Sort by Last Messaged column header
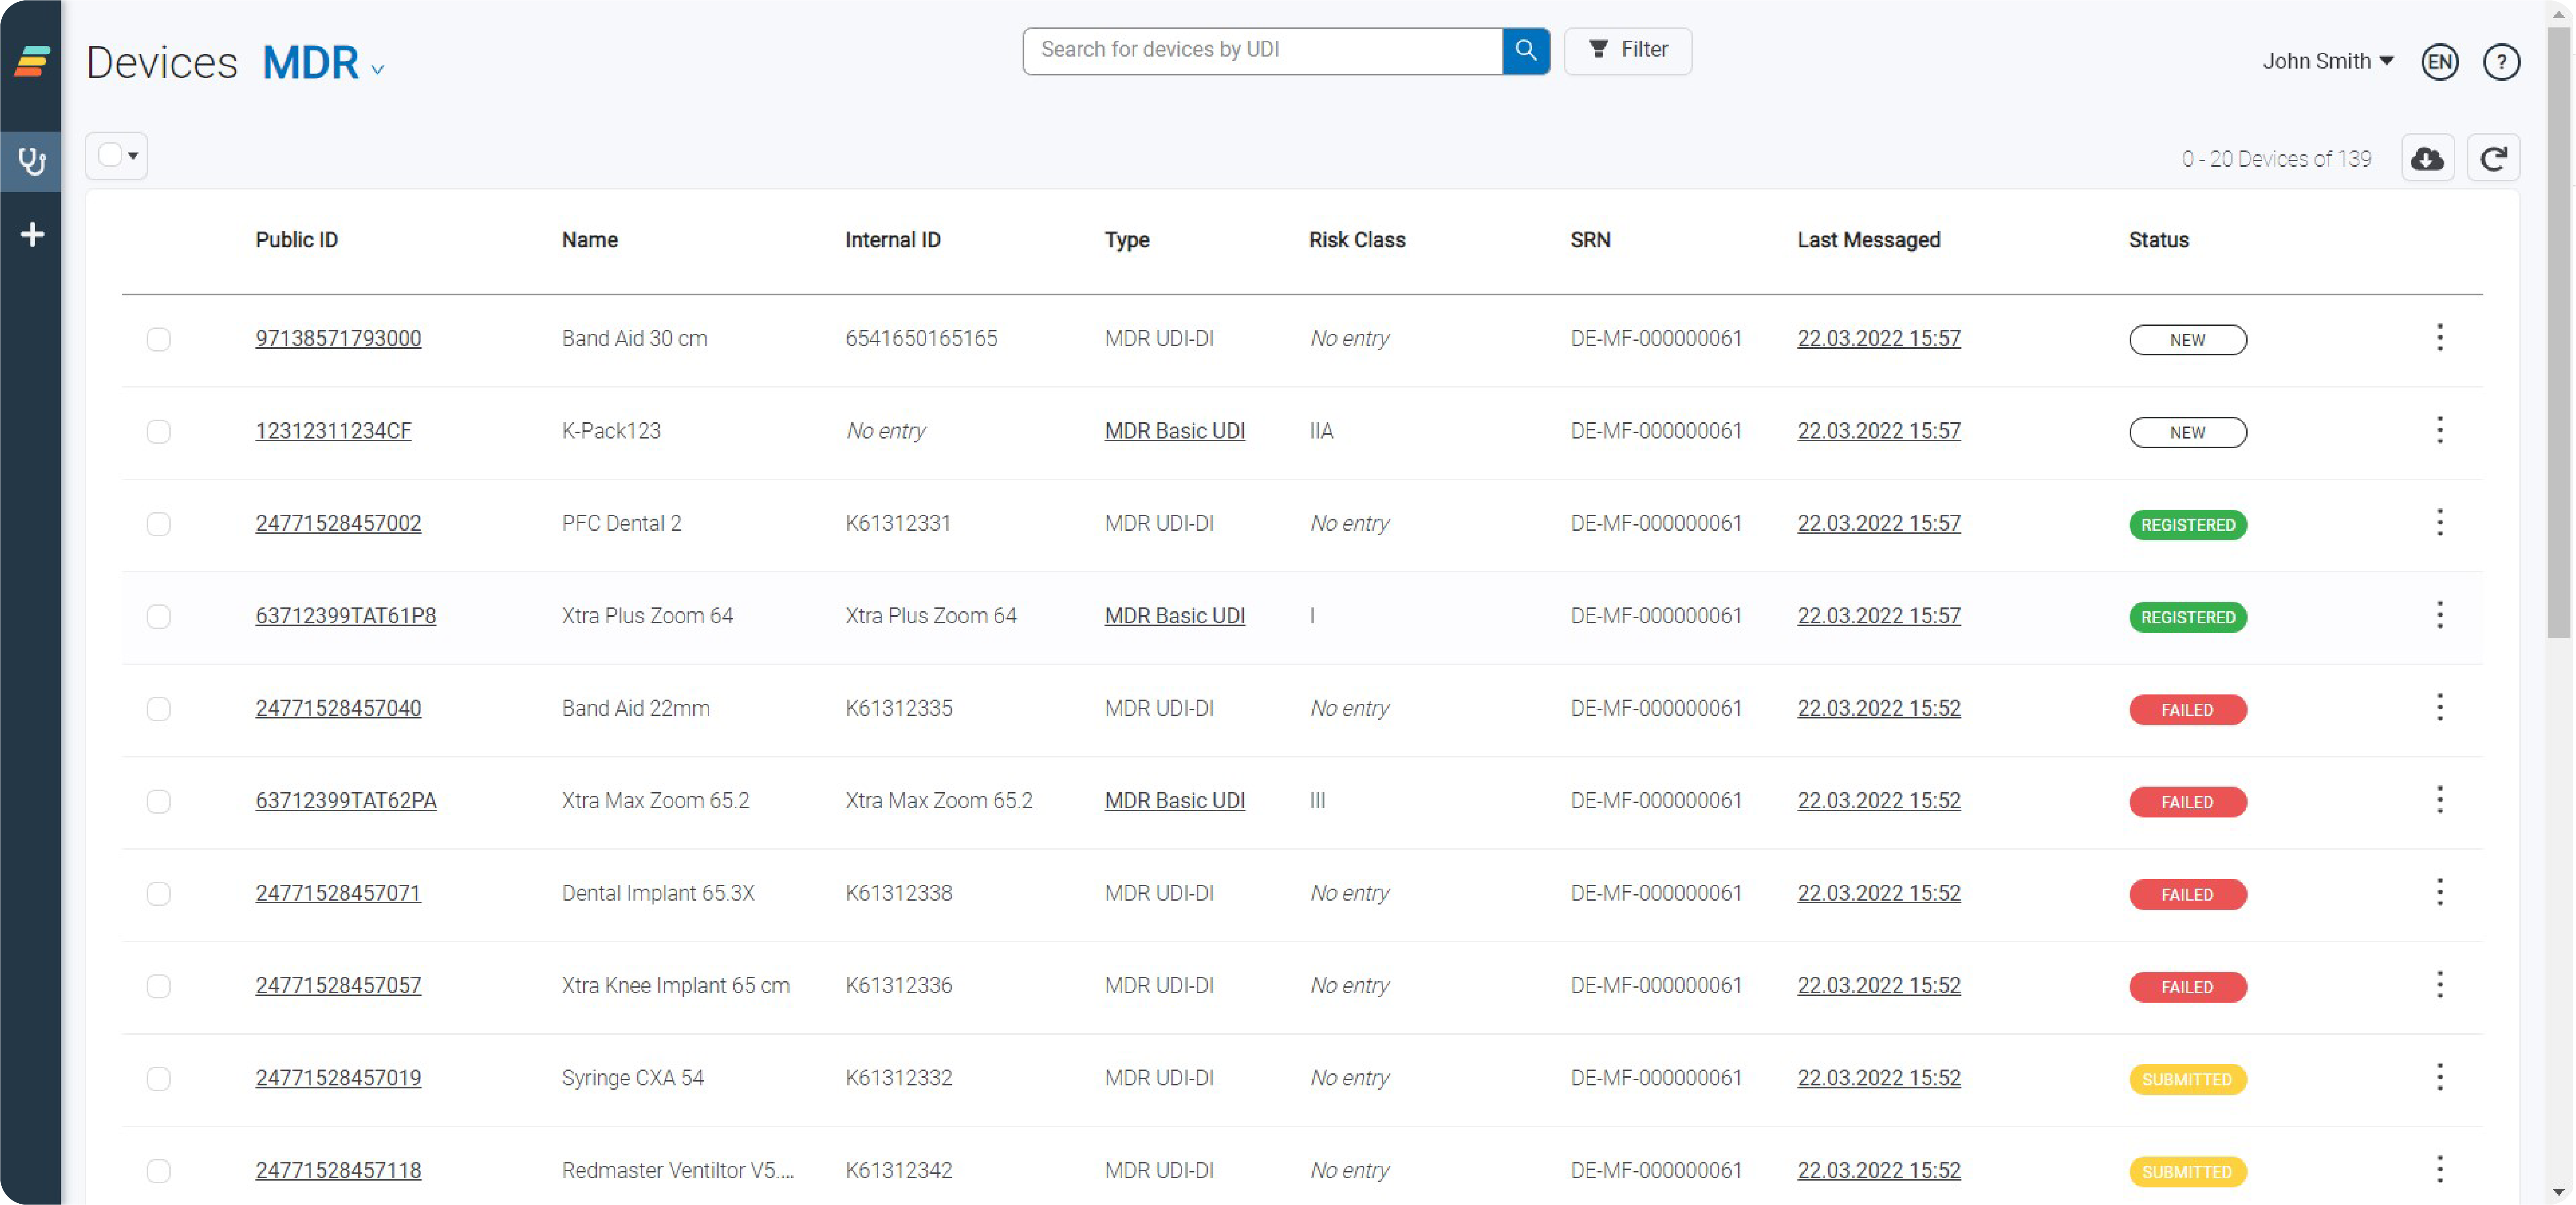The height and width of the screenshot is (1205, 2576). coord(1868,240)
